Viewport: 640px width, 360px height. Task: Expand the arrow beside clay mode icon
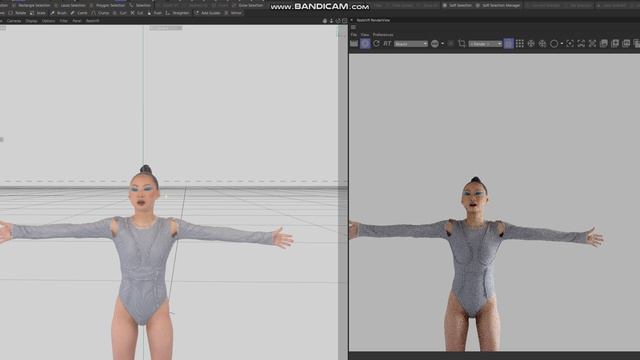click(442, 44)
